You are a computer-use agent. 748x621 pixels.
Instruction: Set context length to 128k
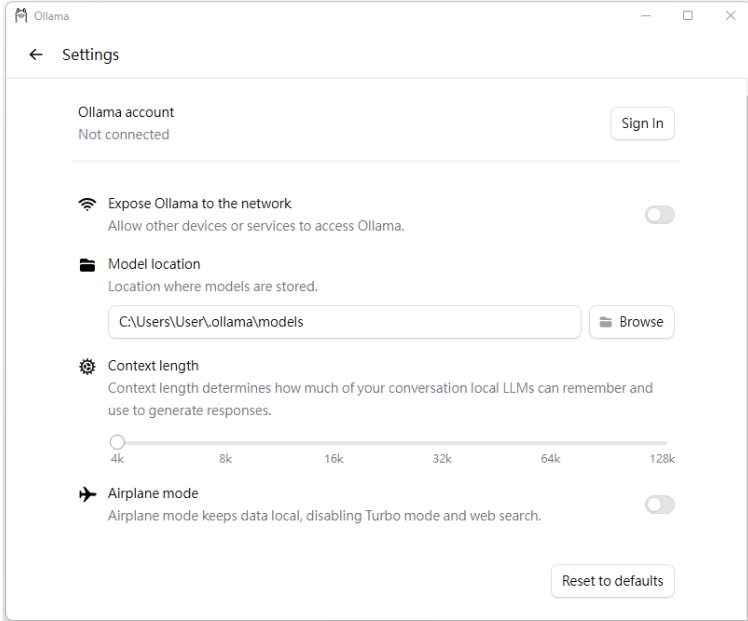pos(665,442)
